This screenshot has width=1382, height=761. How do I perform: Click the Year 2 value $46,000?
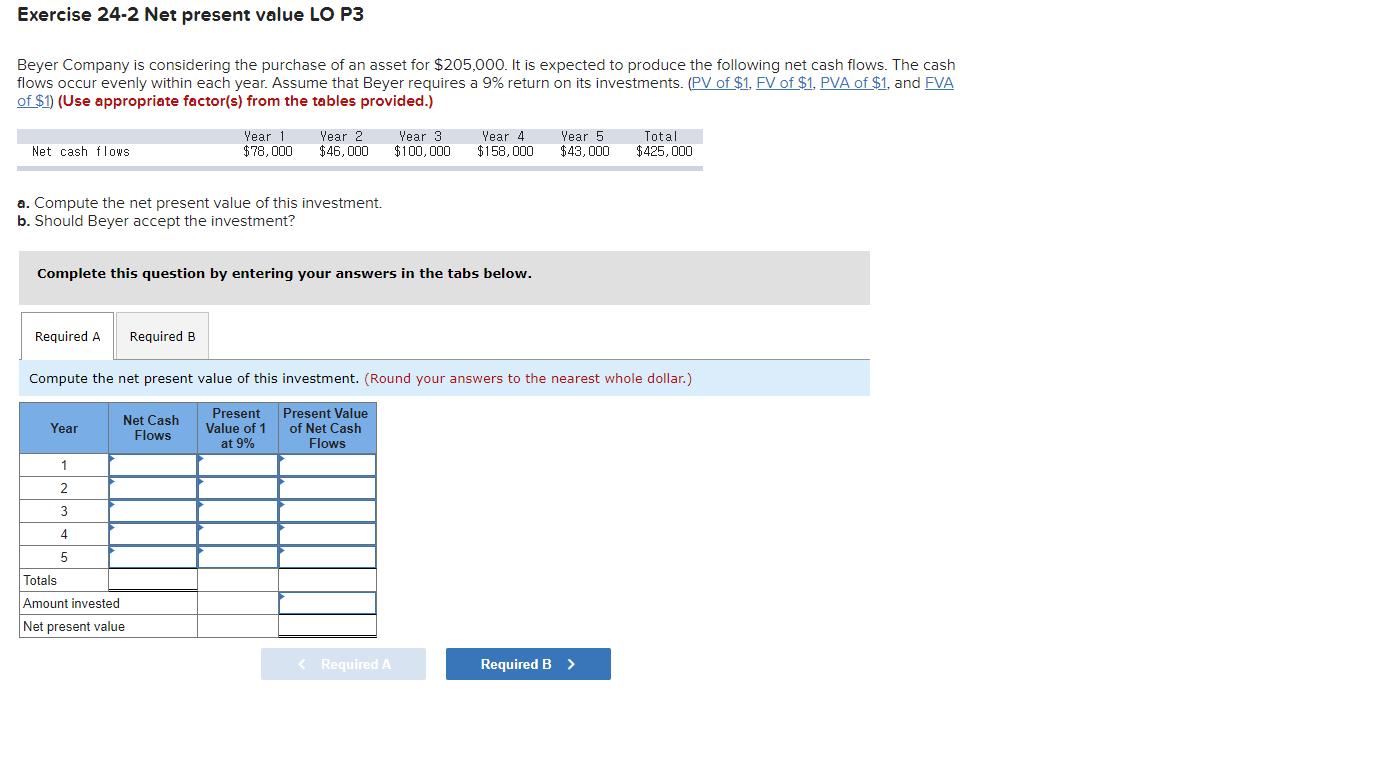click(x=344, y=152)
